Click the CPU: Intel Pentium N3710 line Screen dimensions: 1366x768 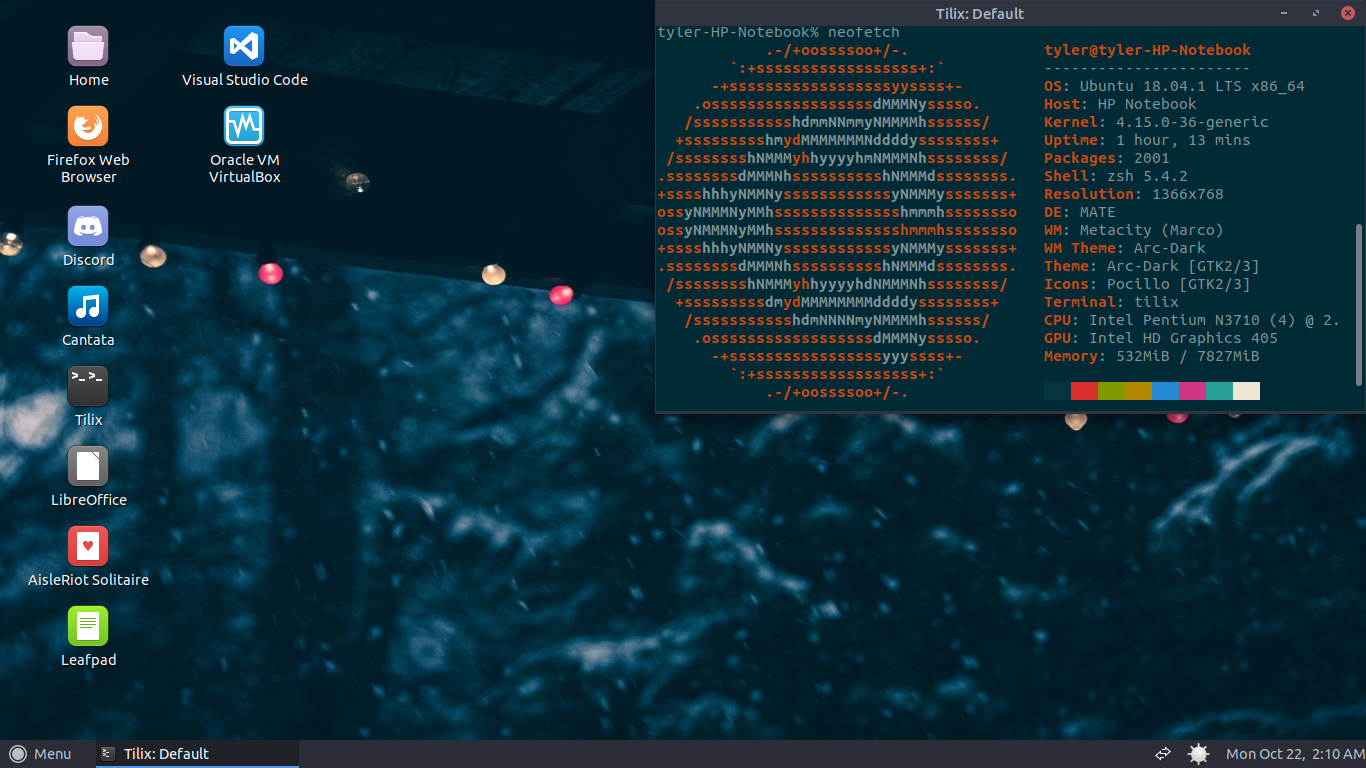point(1192,320)
